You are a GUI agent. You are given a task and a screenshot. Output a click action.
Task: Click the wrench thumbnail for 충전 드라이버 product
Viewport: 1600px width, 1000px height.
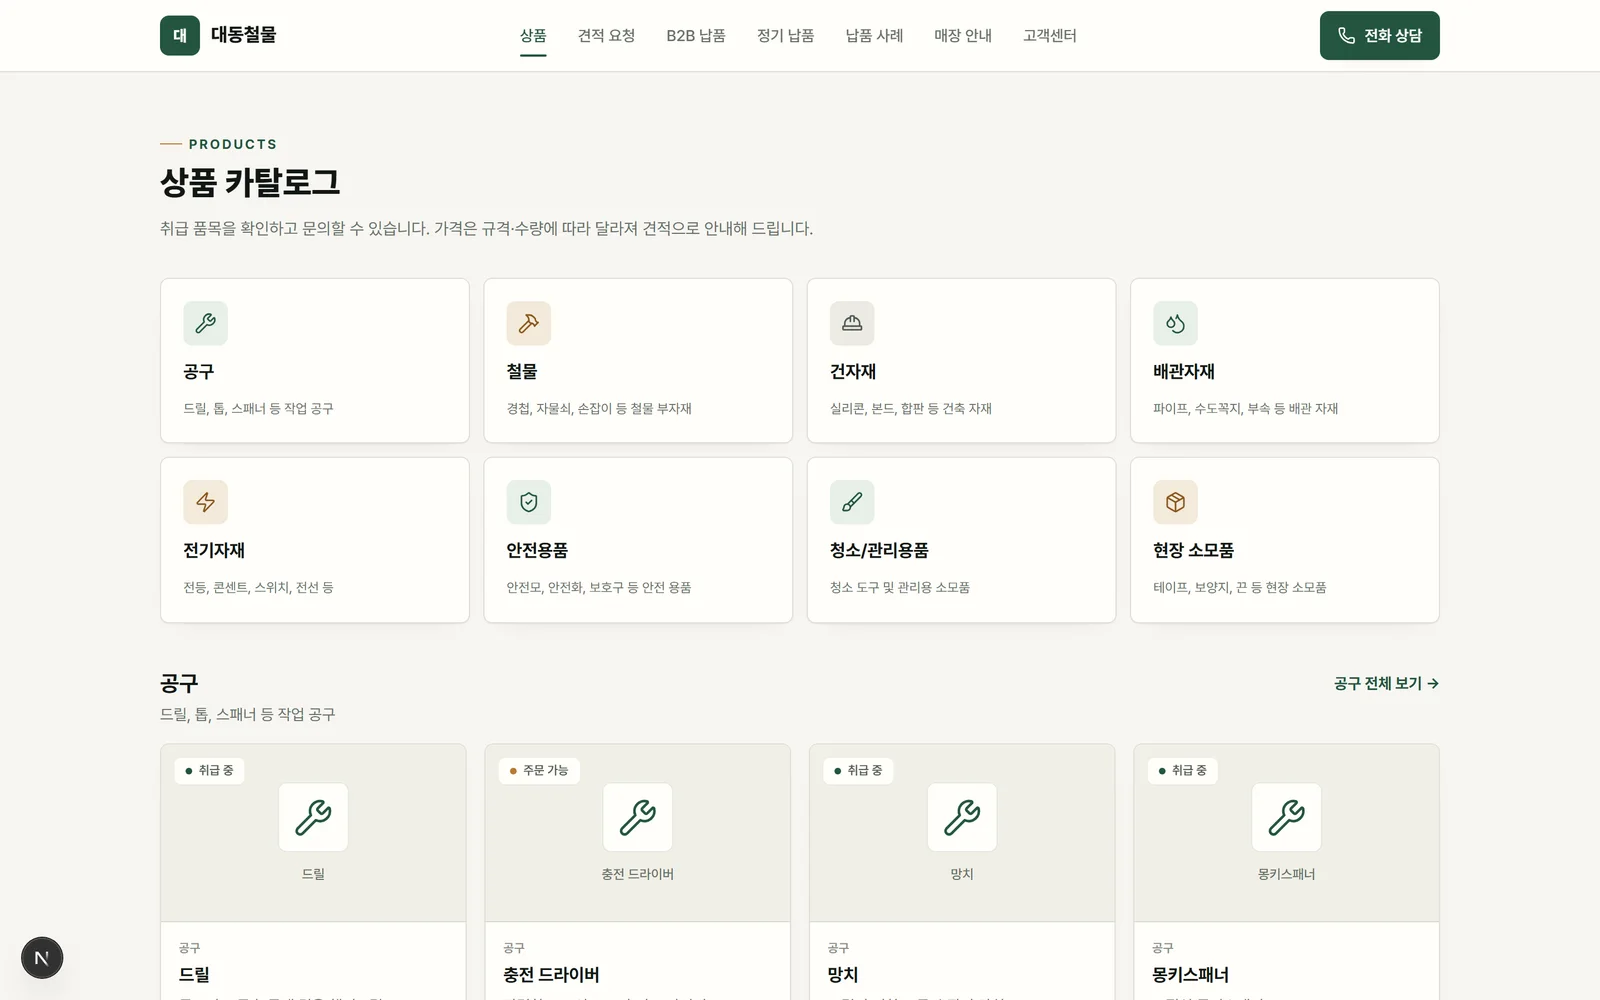(x=638, y=817)
